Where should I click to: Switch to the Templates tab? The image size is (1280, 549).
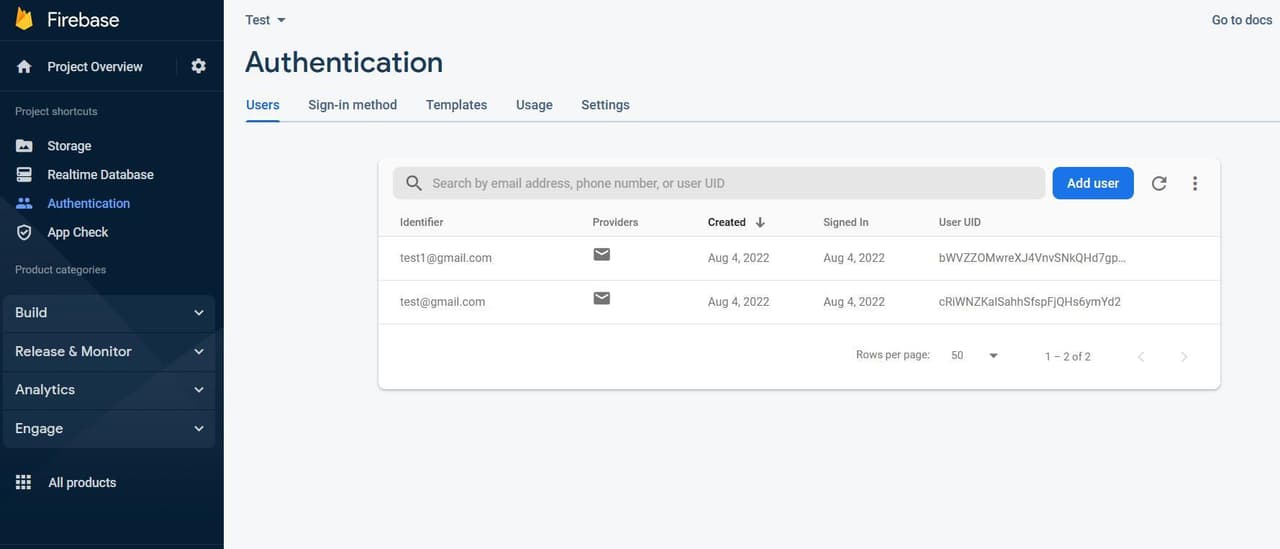(456, 105)
